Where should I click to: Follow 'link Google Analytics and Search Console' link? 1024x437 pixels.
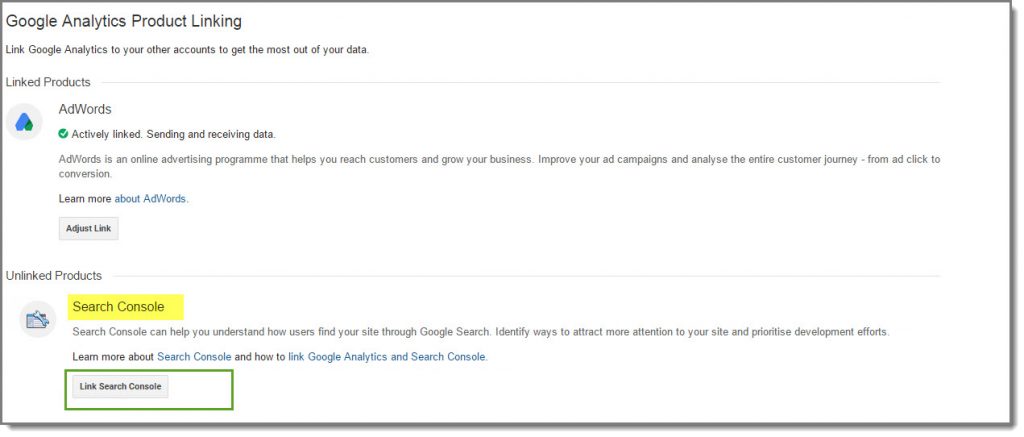tap(387, 357)
